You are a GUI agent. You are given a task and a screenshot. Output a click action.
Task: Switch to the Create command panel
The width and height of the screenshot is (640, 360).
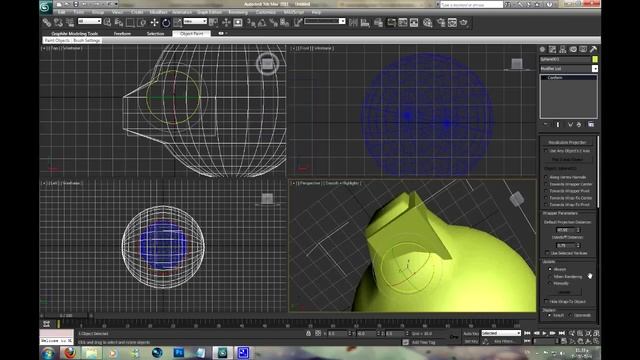pos(542,49)
